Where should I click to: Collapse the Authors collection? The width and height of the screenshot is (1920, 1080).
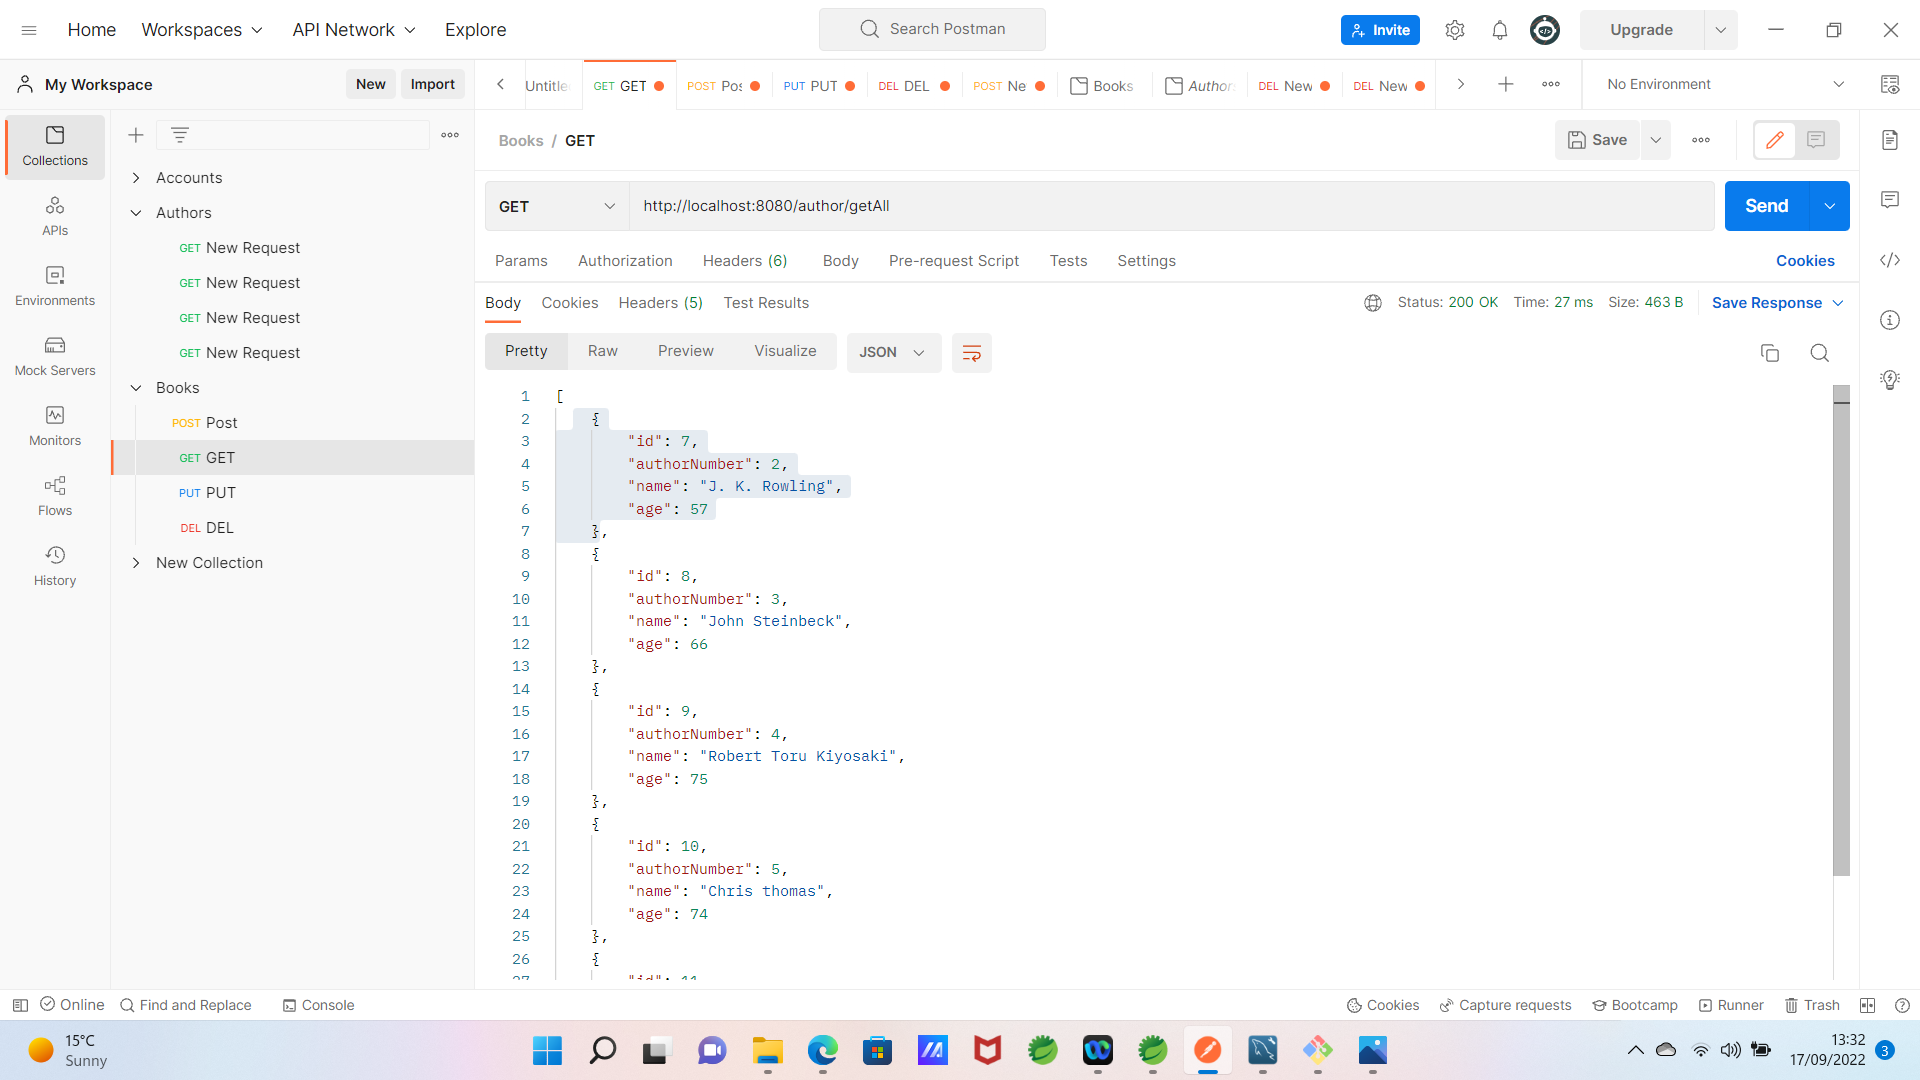point(136,213)
